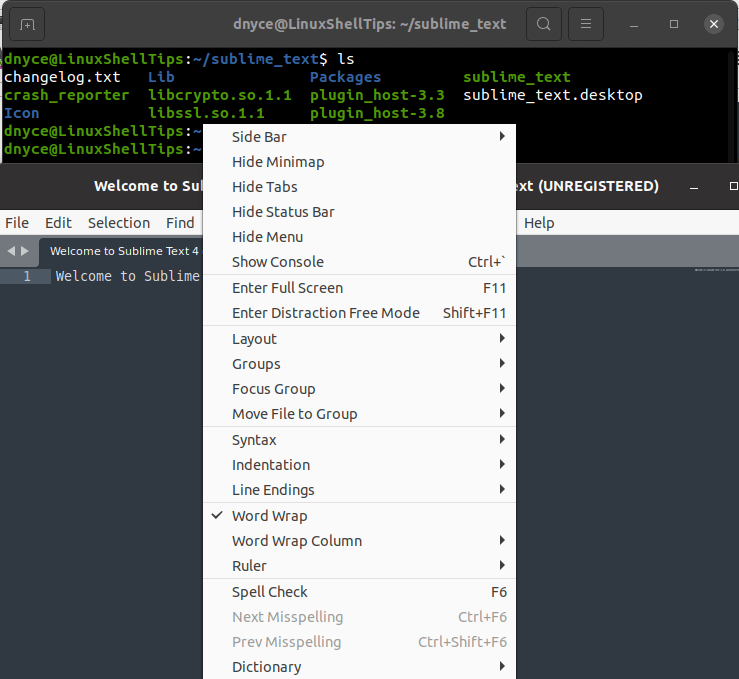
Task: Click 'plugin_host-3.3' in terminal listing
Action: [x=377, y=96]
